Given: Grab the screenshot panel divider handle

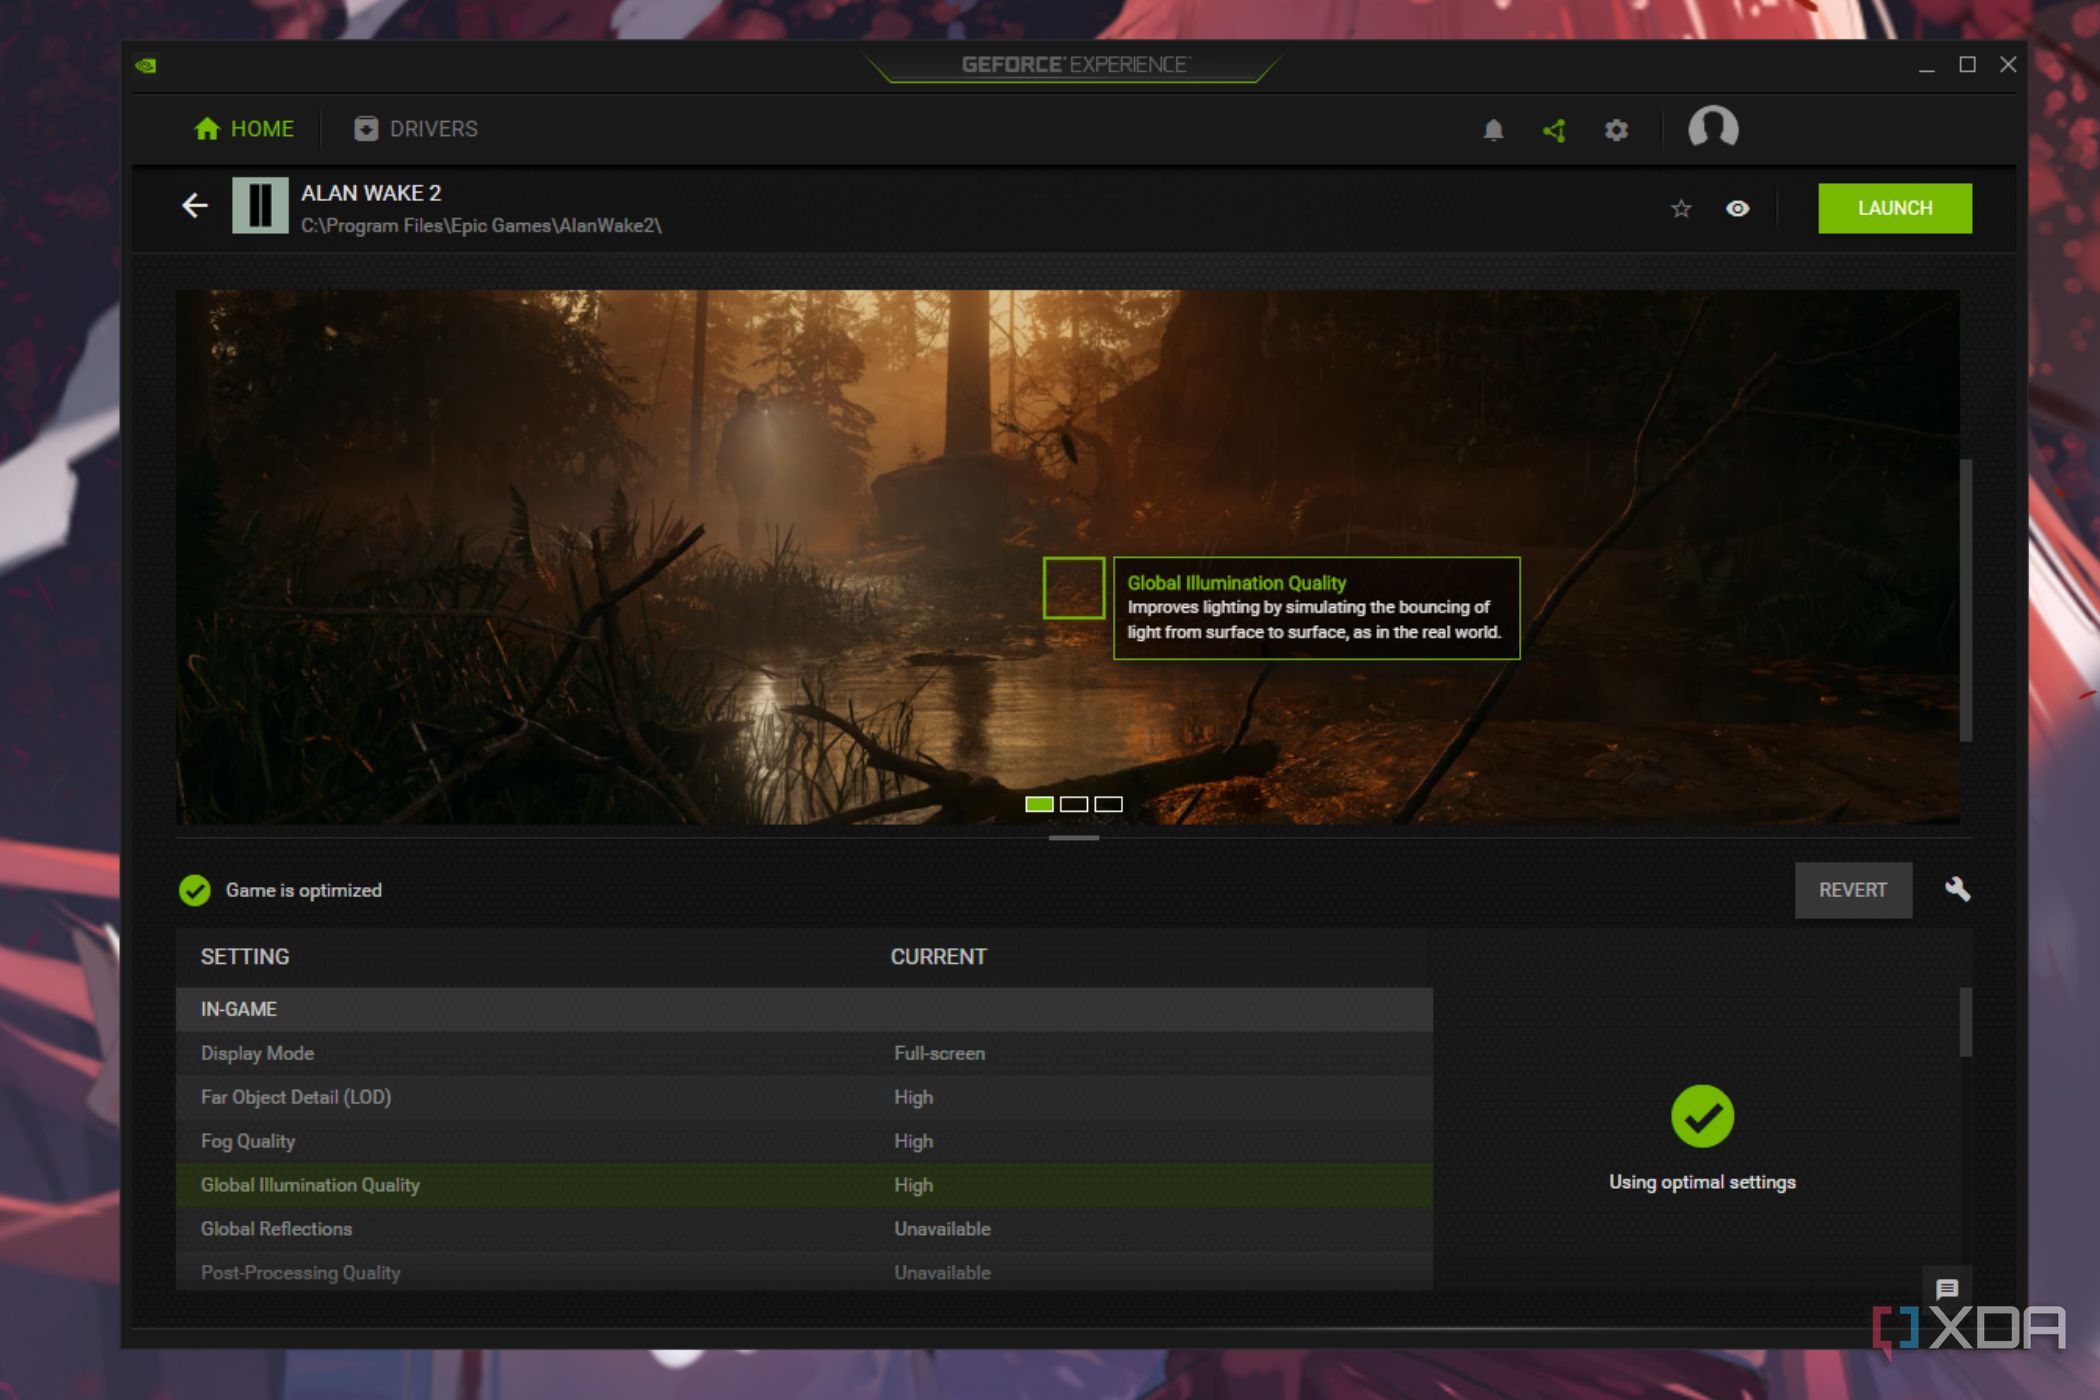Looking at the screenshot, I should tap(1074, 838).
